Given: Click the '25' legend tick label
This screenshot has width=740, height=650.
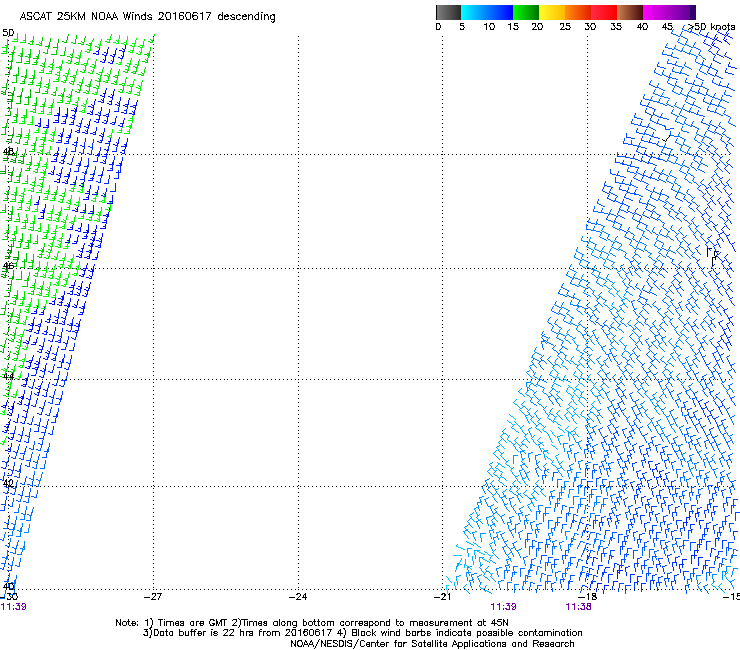Looking at the screenshot, I should click(x=565, y=27).
